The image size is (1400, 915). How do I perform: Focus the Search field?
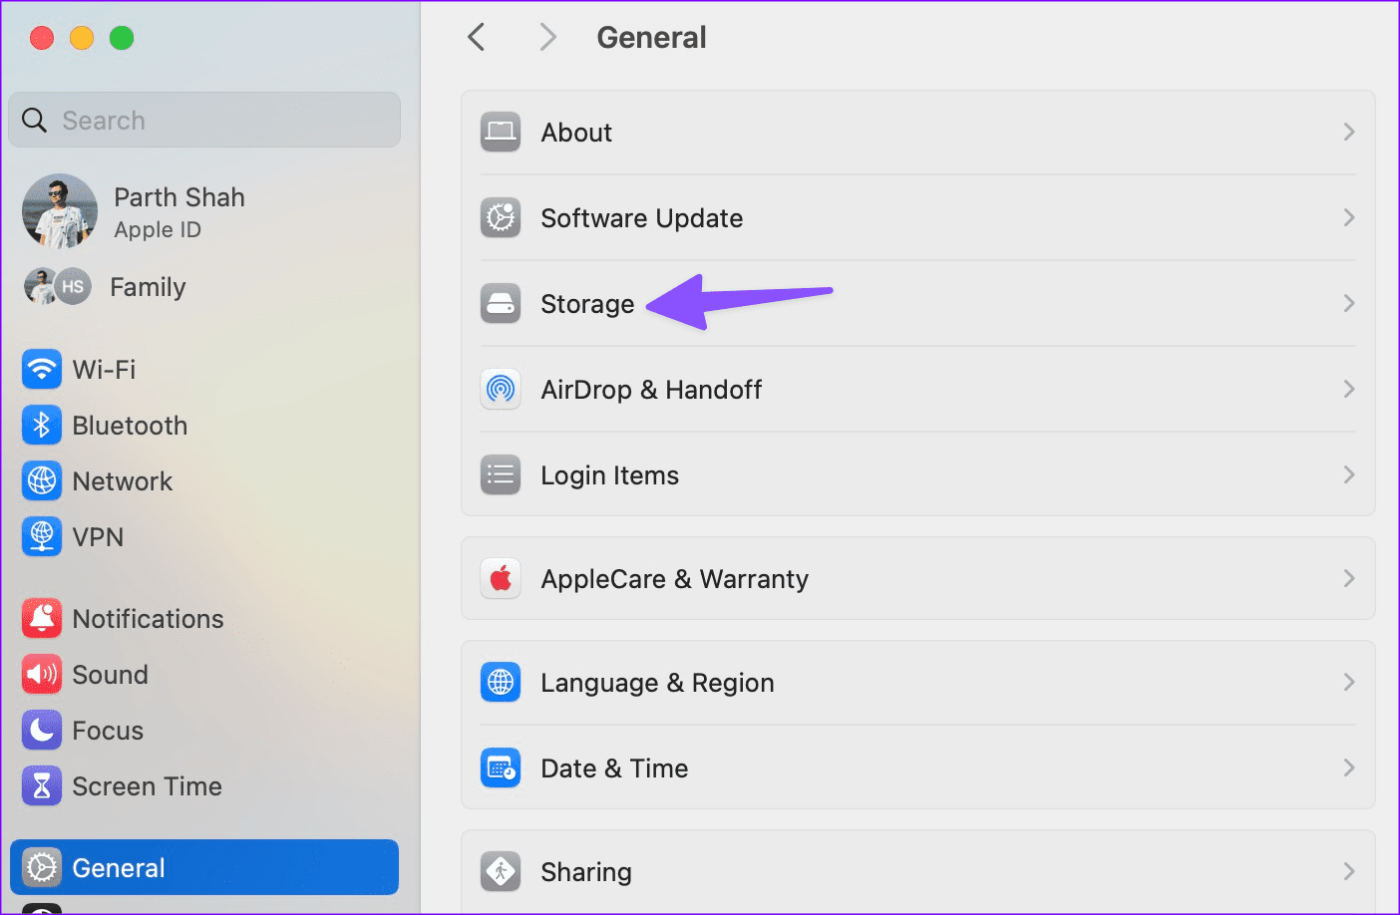205,120
